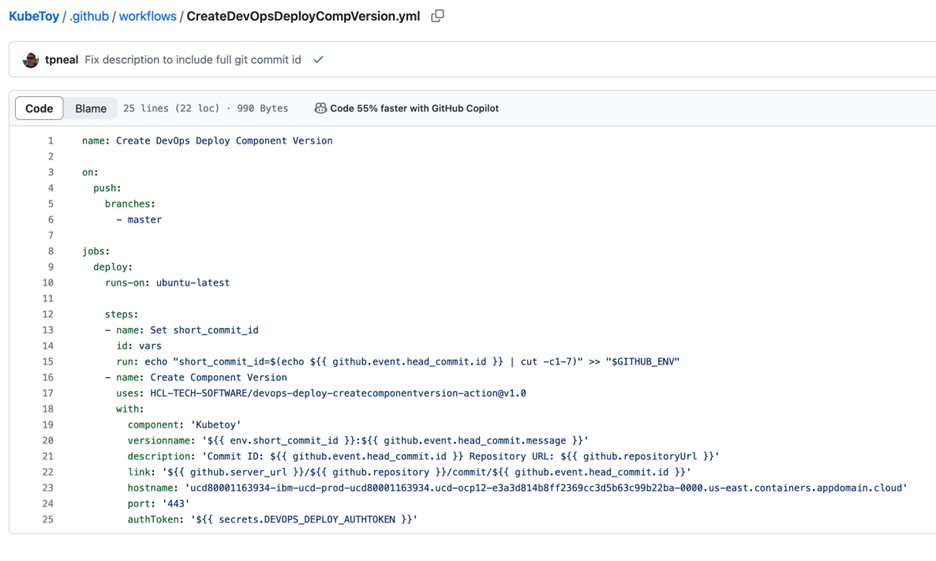The width and height of the screenshot is (936, 561).
Task: Open the 'Fix description' commit message link
Action: [193, 60]
